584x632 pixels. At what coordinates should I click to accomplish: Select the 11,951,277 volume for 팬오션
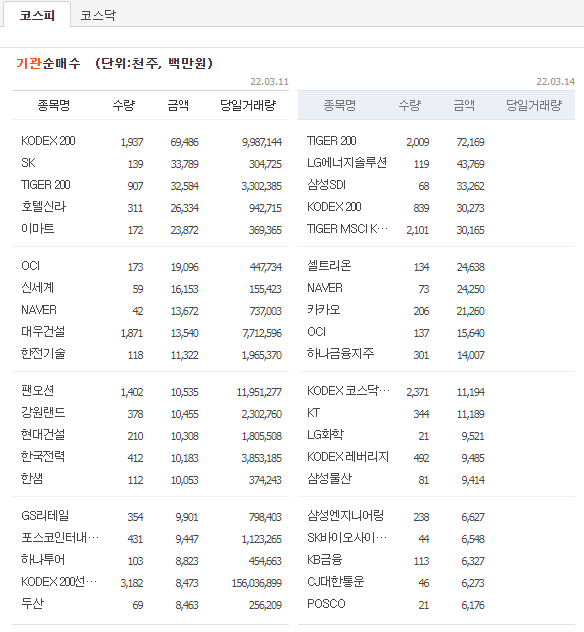(x=259, y=392)
